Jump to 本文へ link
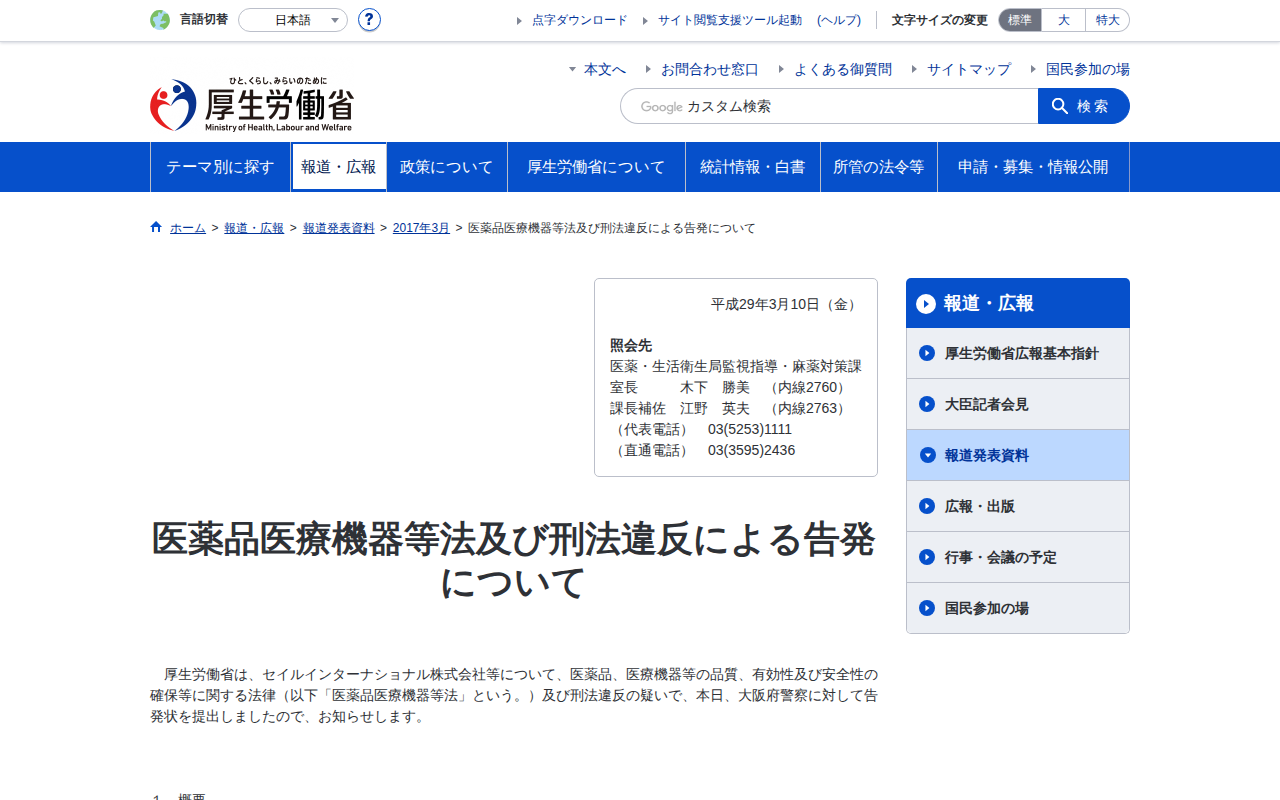 pos(605,69)
